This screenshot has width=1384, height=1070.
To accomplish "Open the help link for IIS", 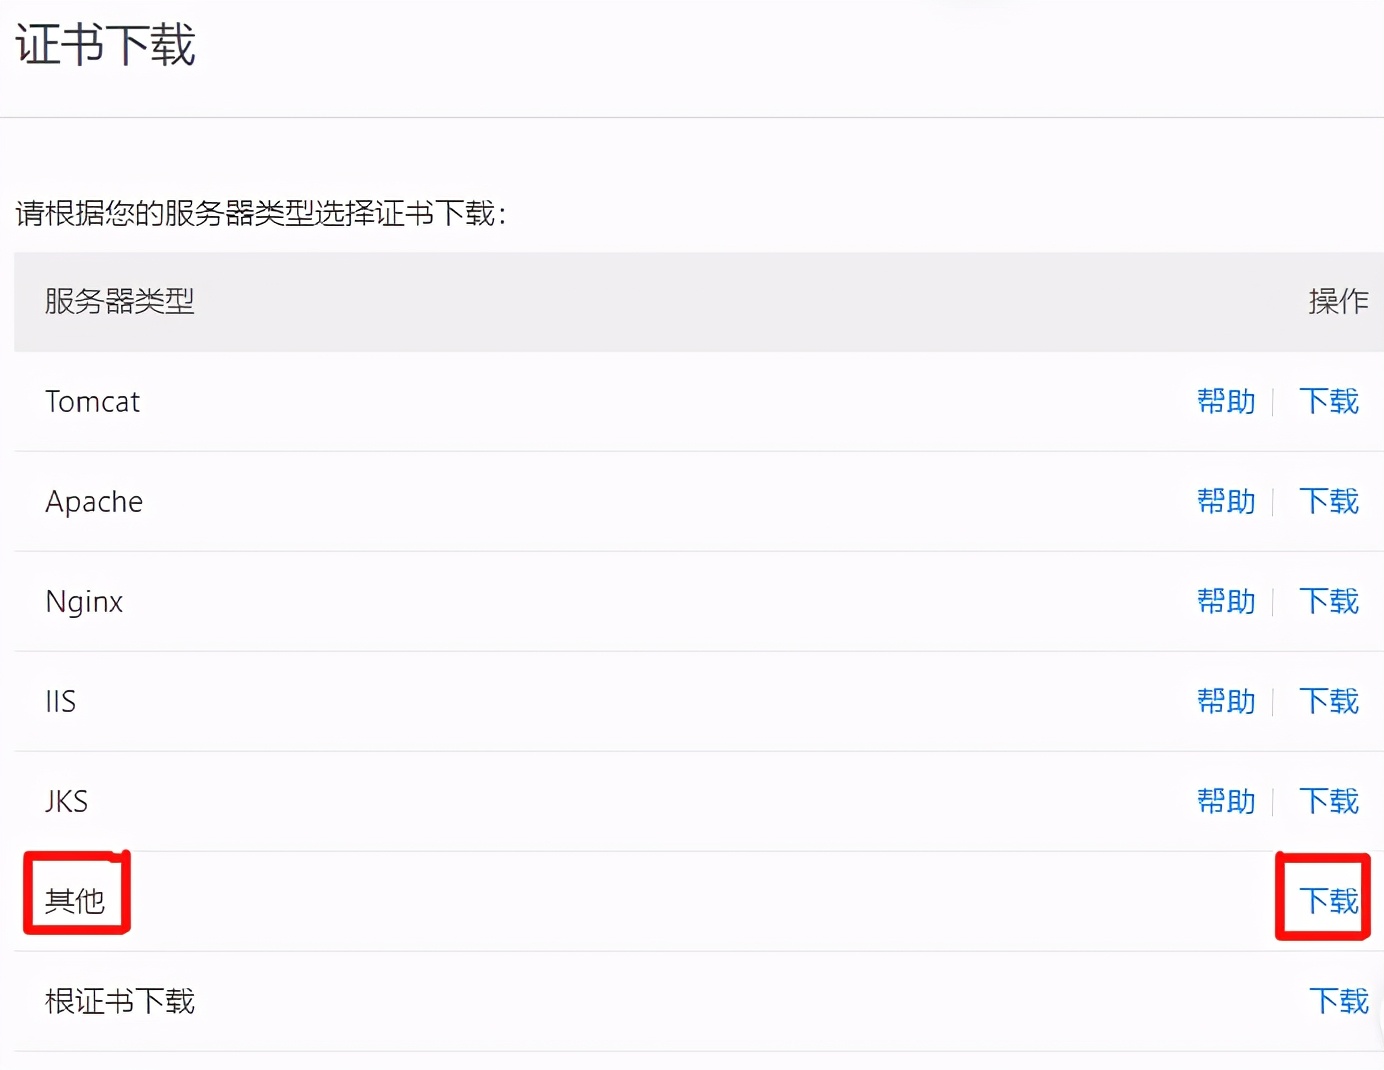I will 1226,701.
